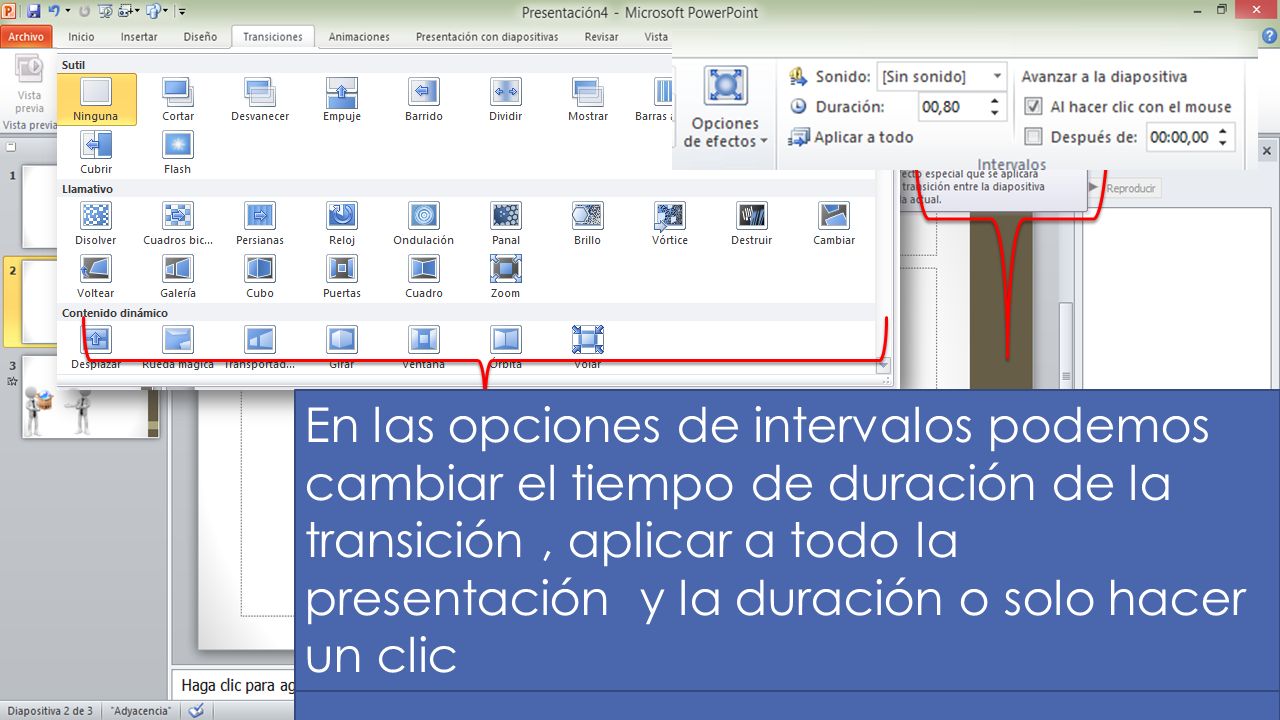Open the Opciones de efectos dropdown
Viewport: 1280px width, 720px height.
pyautogui.click(x=726, y=107)
